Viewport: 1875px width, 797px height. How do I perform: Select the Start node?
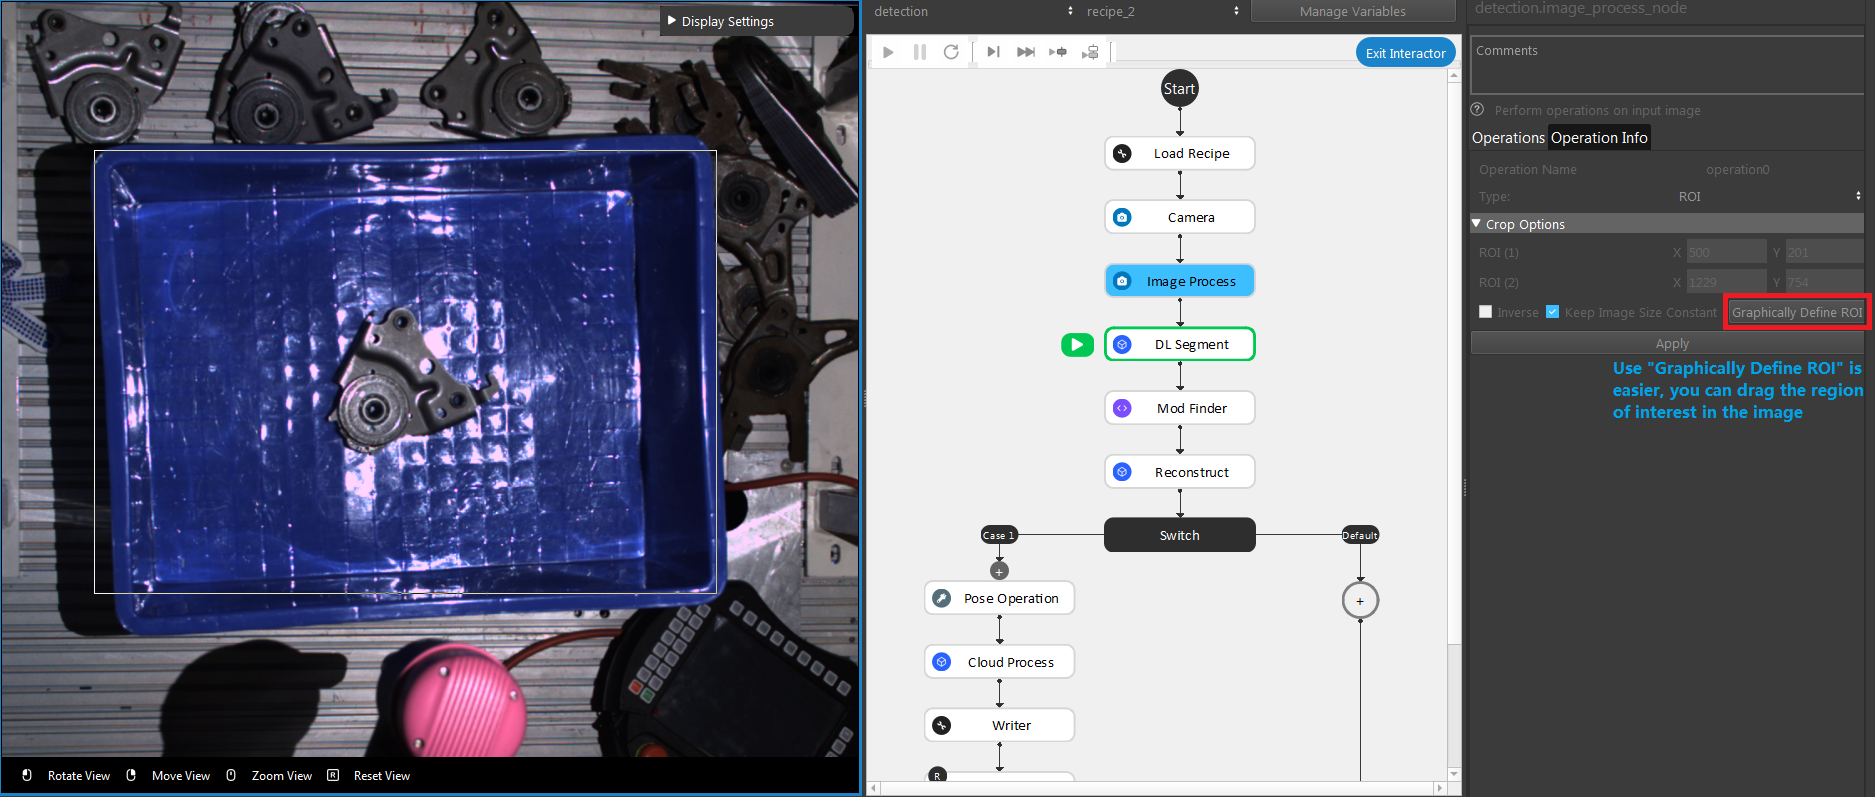(x=1179, y=88)
